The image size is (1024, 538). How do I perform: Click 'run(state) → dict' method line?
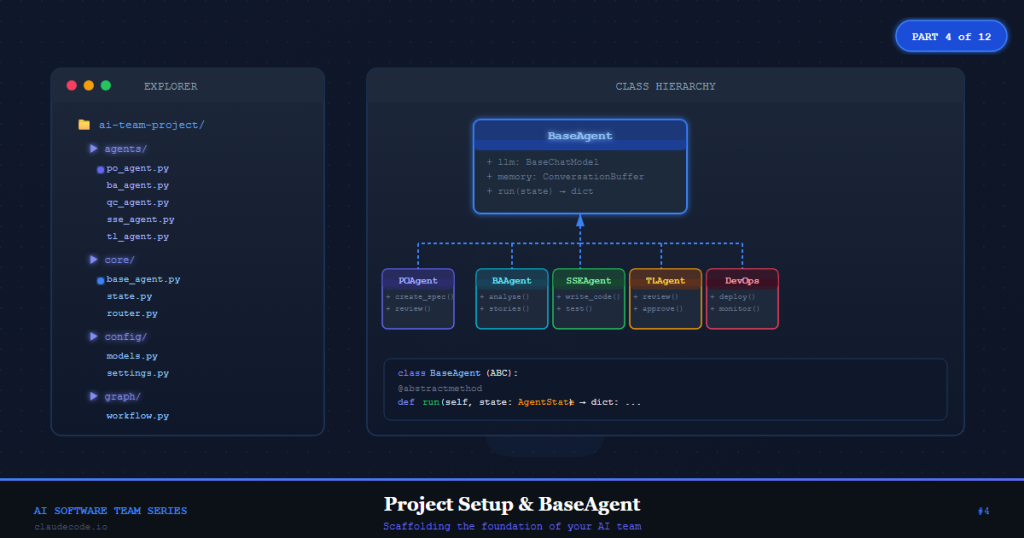539,191
